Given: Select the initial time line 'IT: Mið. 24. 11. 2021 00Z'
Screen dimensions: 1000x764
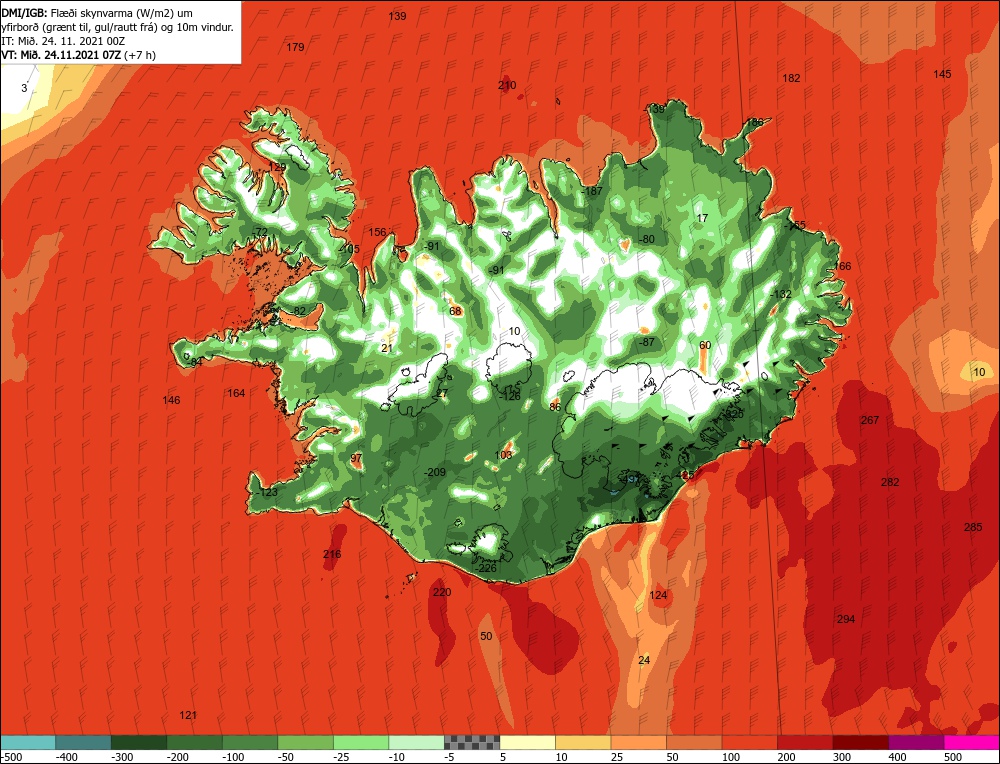Looking at the screenshot, I should coord(63,41).
